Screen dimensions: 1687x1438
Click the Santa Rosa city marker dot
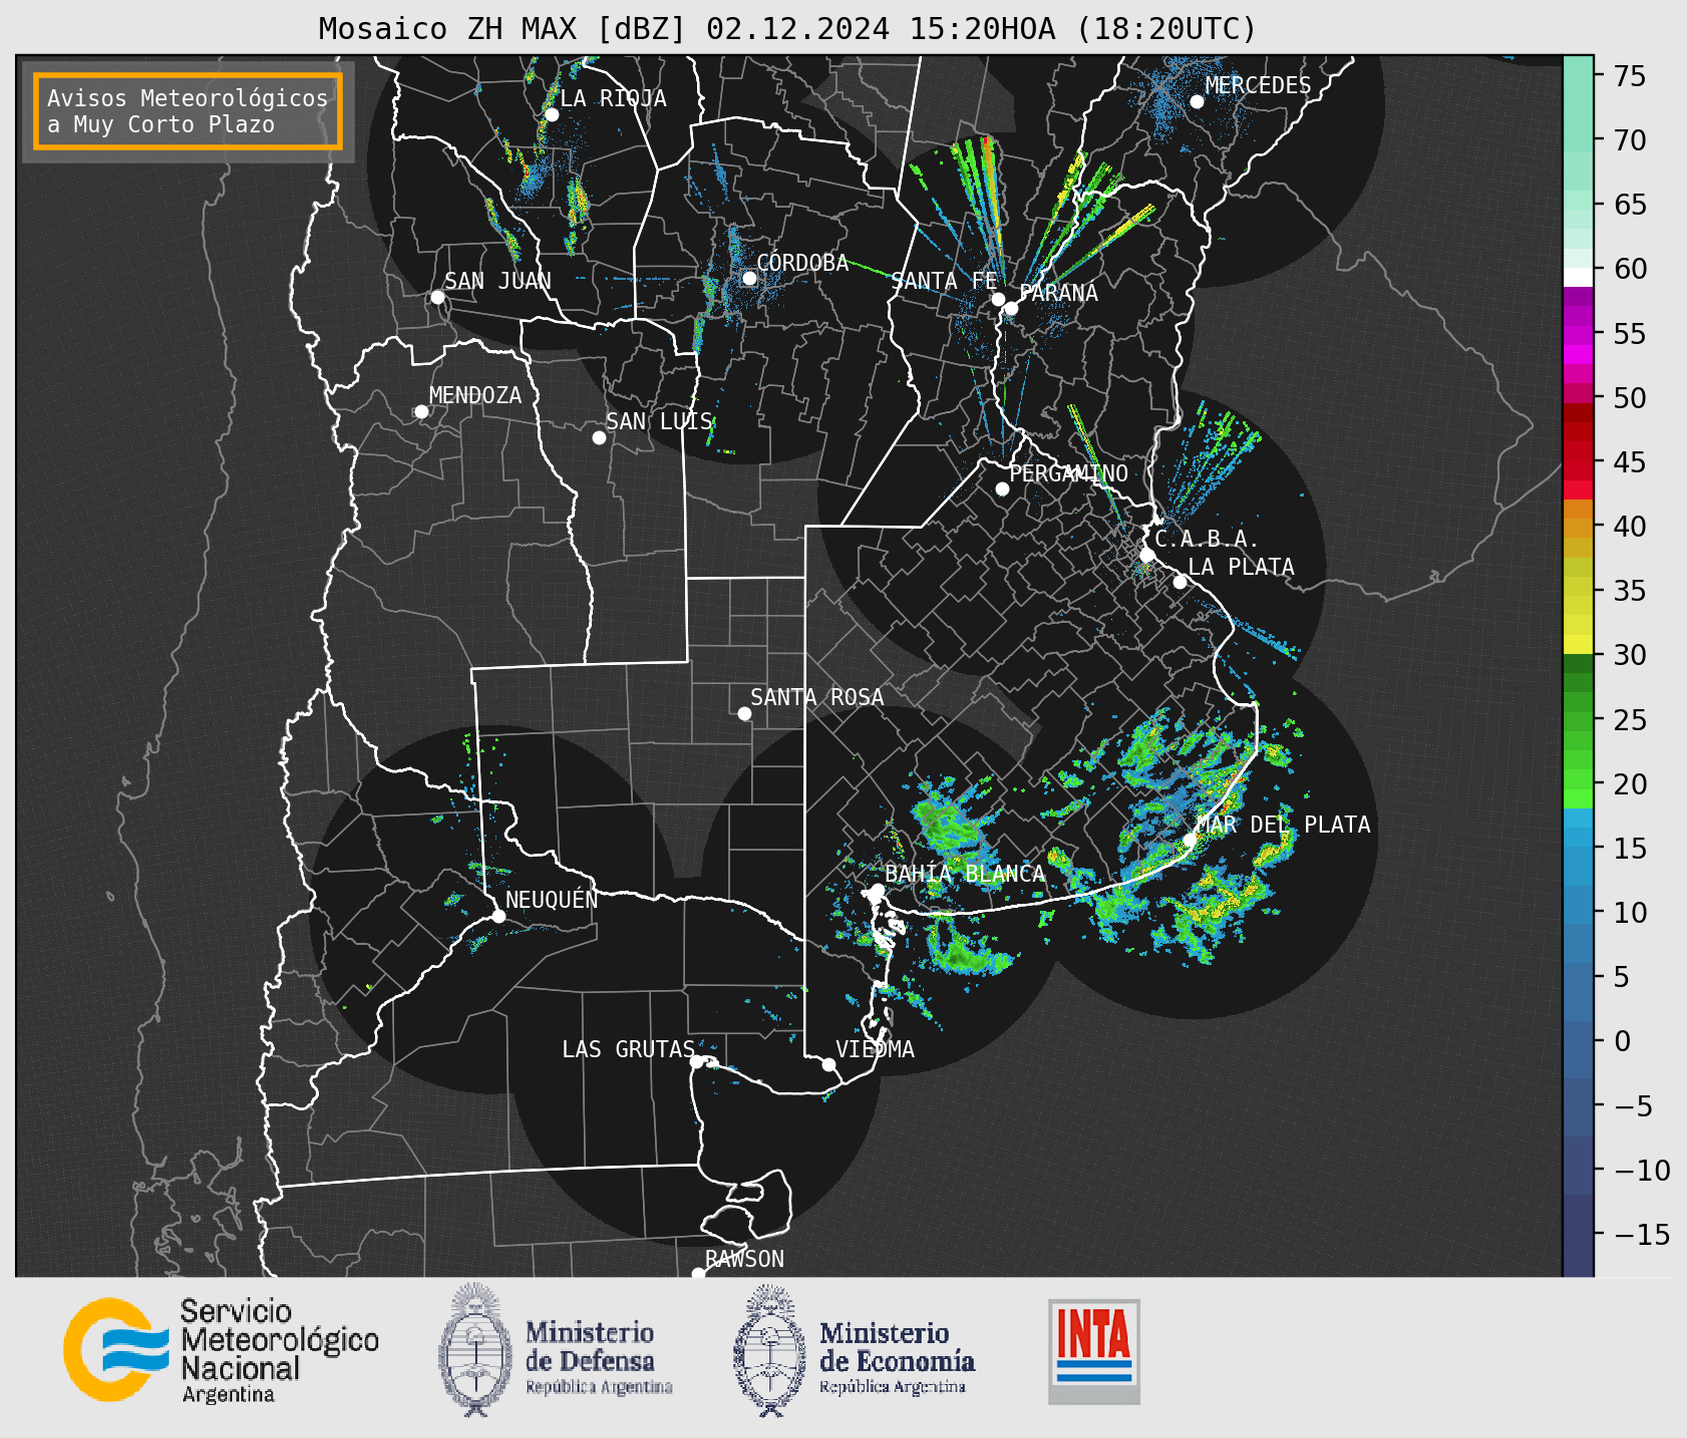[x=744, y=713]
